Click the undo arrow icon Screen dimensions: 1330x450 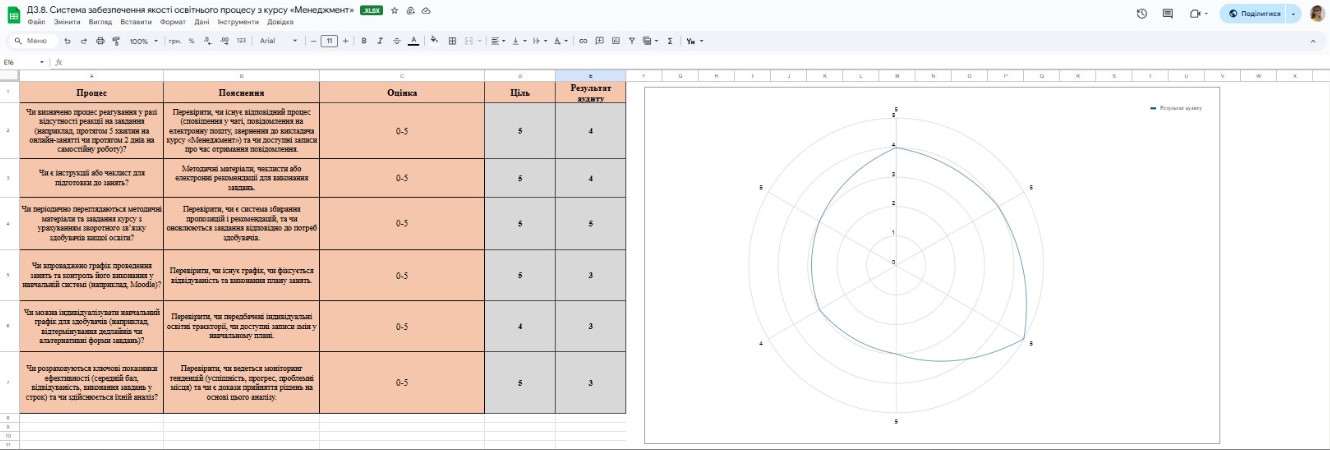[x=67, y=41]
